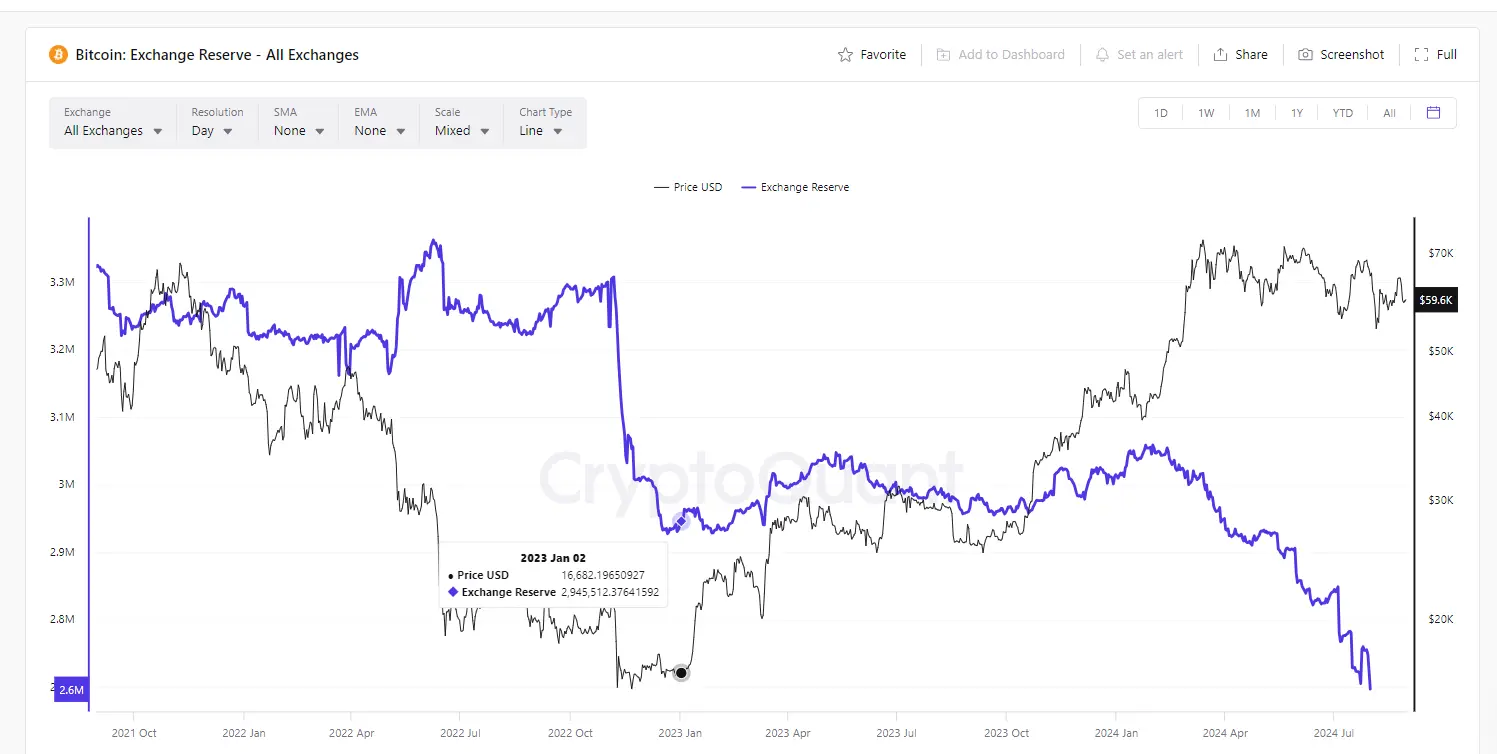Take a chart Screenshot via camera icon
Screen dimensions: 1497x754
coord(1306,54)
